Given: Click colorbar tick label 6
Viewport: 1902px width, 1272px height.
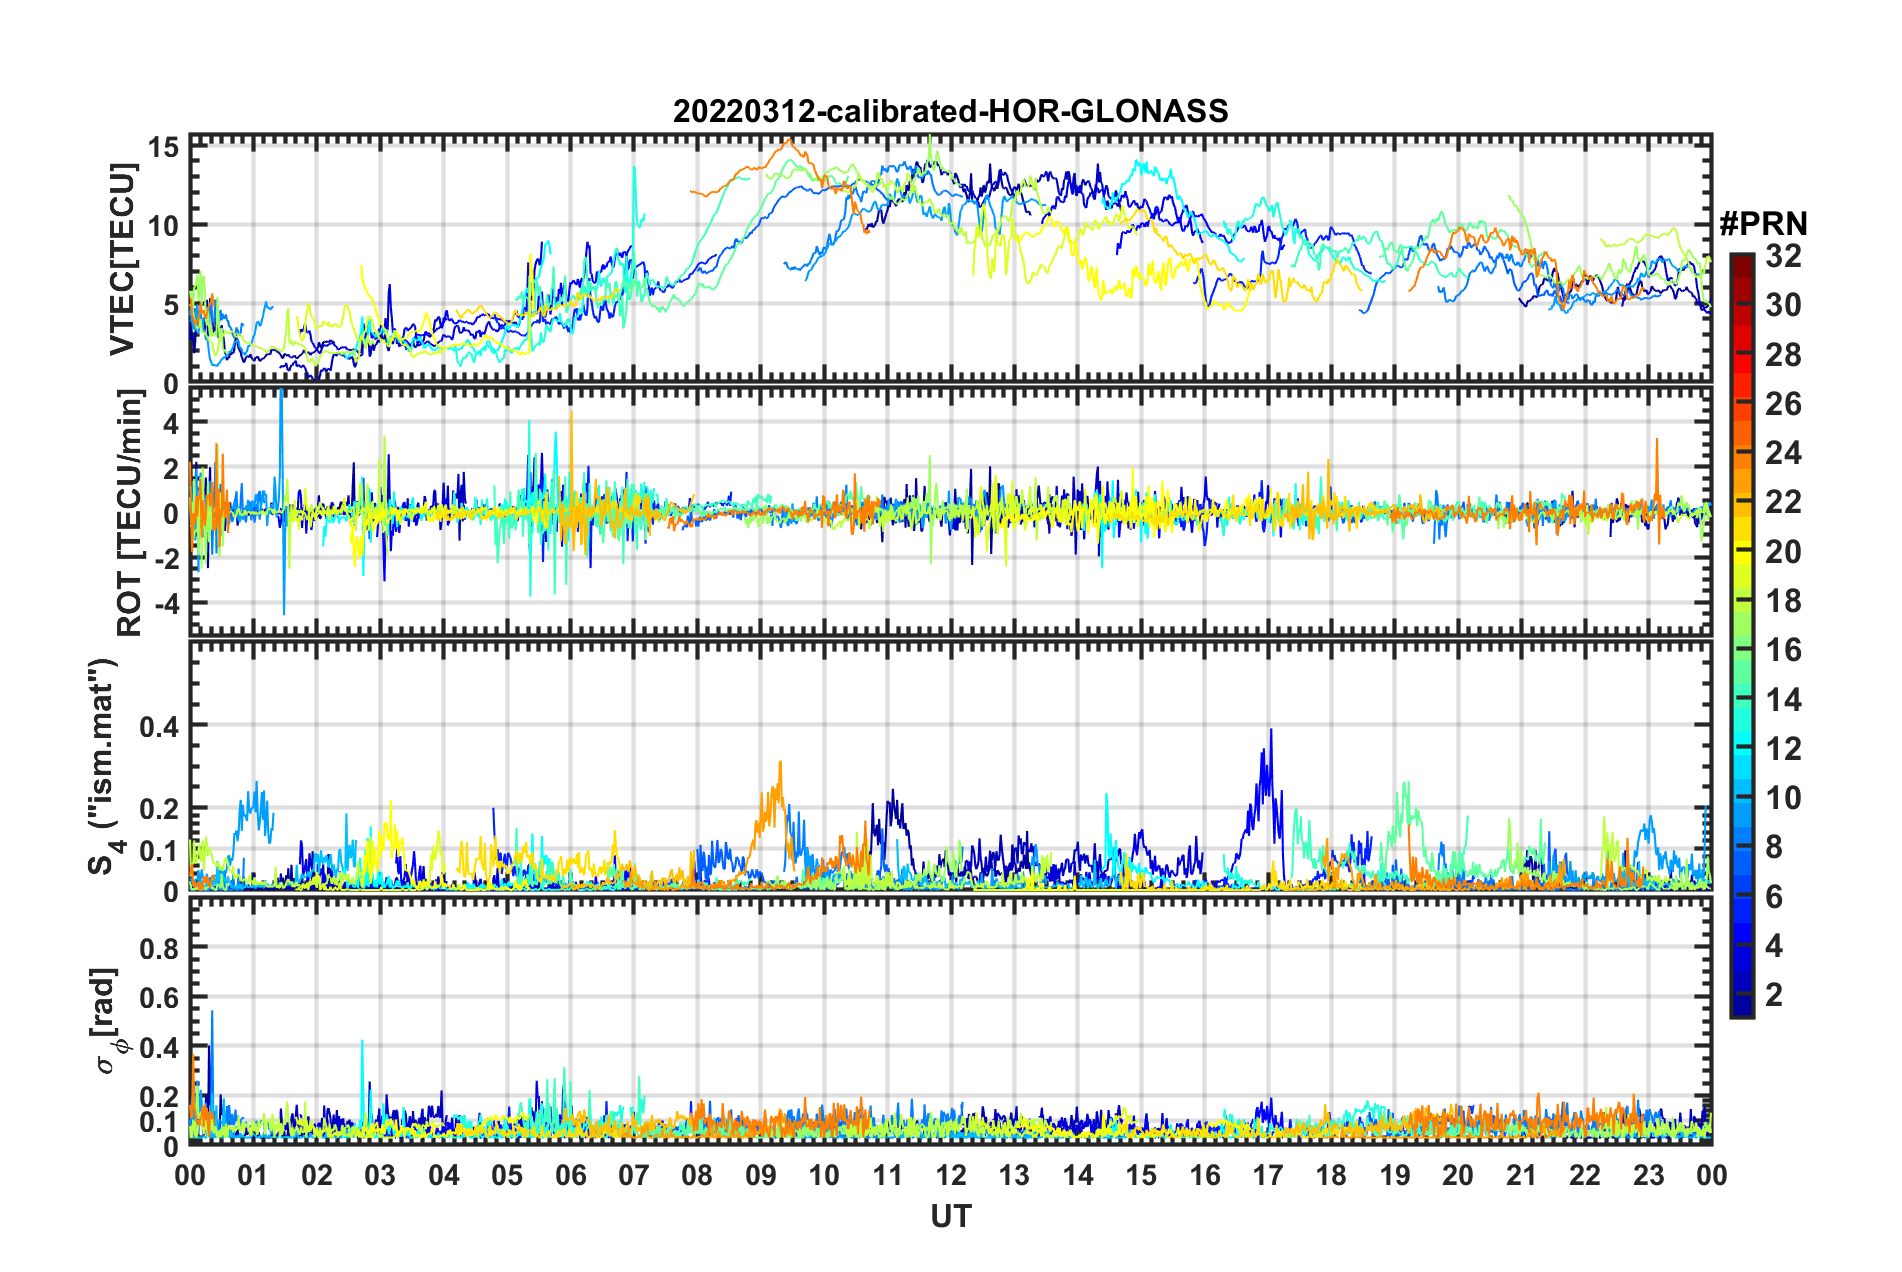Looking at the screenshot, I should (1774, 897).
